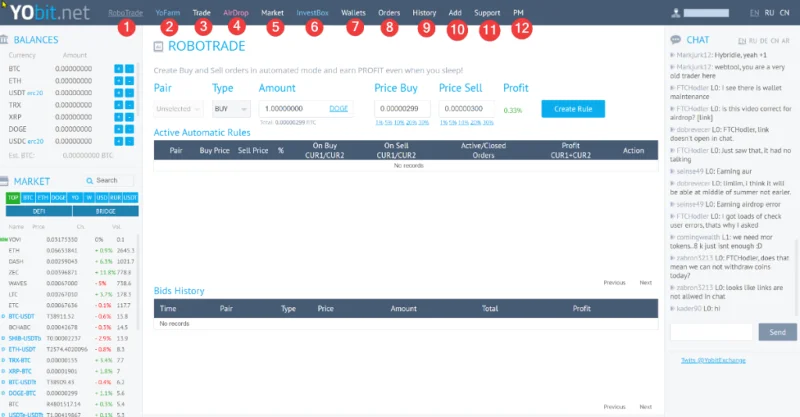Click the plus icon in the XRP balance row
The width and height of the screenshot is (800, 417).
(x=118, y=117)
